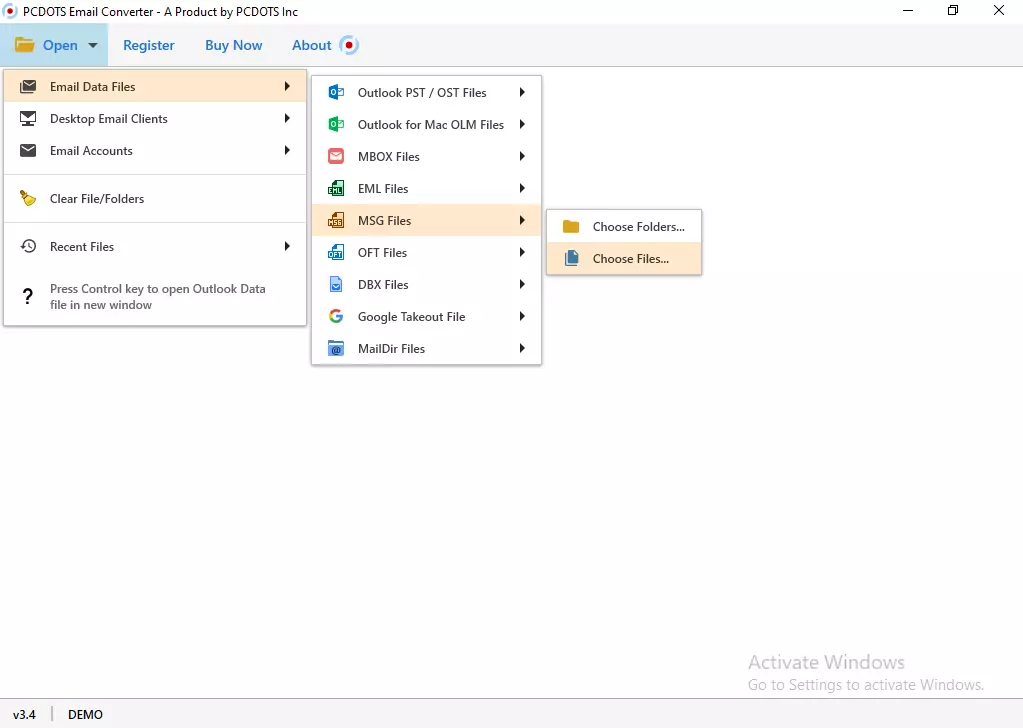Restore down the application window
Screen dimensions: 1023x728
click(953, 10)
